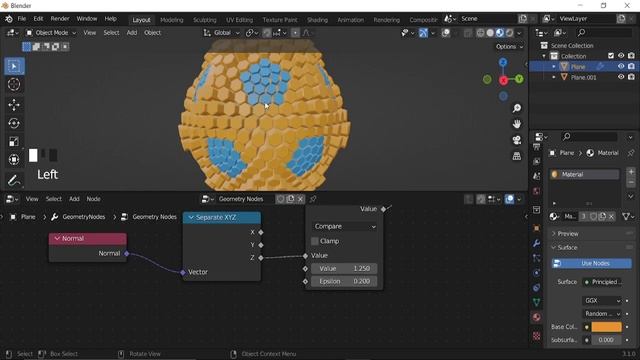This screenshot has height=360, width=640.
Task: Collapse the Separate XYZ node
Action: point(191,218)
